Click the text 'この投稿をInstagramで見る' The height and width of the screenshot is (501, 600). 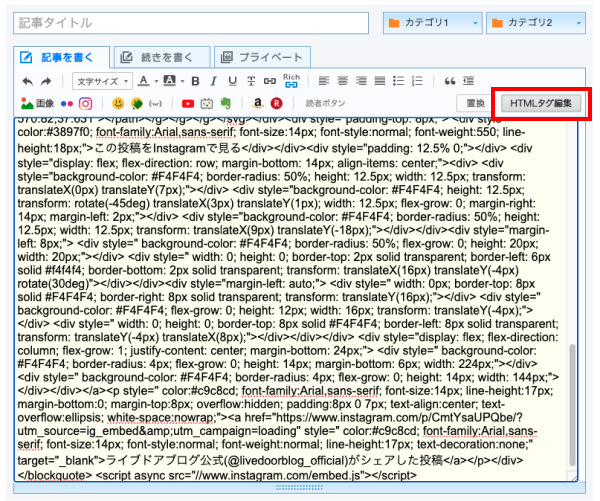point(168,148)
